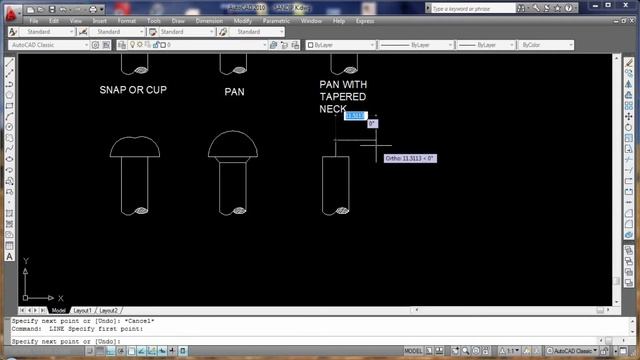Select the Rectangle draw tool
Screen dimensions: 640x360
(x=10, y=105)
